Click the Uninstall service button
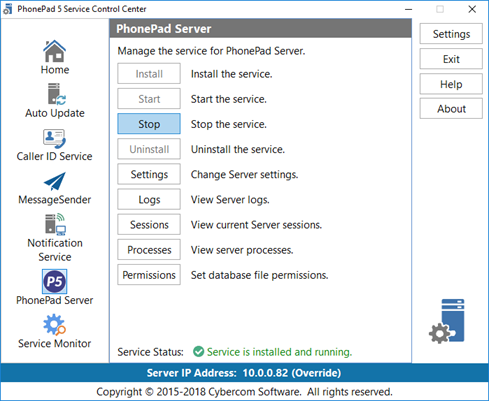The width and height of the screenshot is (489, 401). 149,149
